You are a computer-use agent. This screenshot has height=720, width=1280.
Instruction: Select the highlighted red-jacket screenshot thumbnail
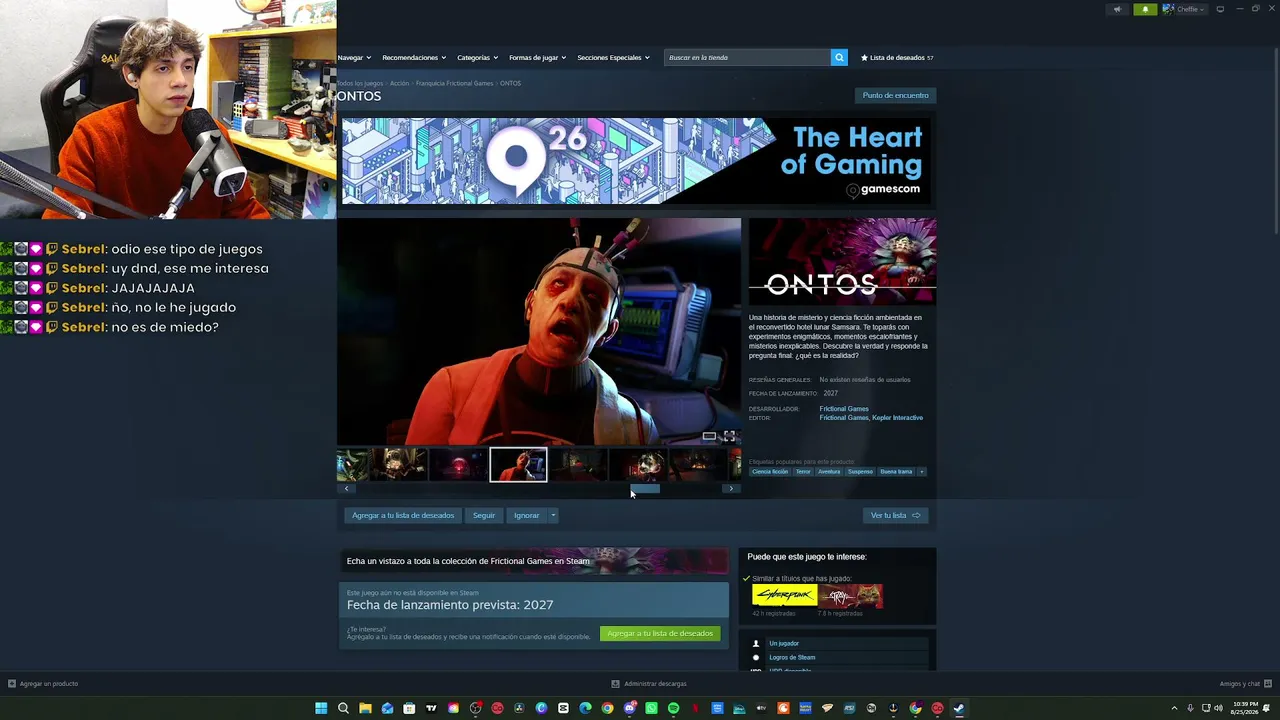click(518, 464)
